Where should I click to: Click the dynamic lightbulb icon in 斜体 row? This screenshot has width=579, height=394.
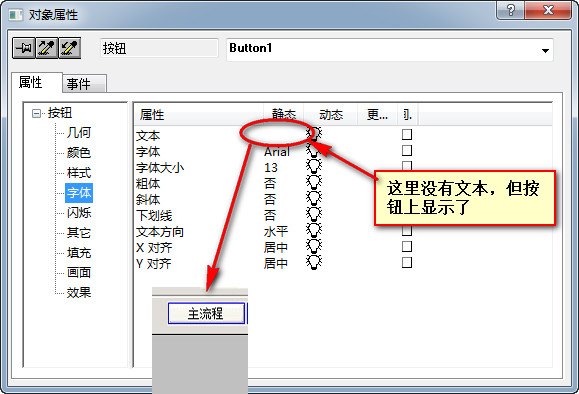click(x=314, y=198)
